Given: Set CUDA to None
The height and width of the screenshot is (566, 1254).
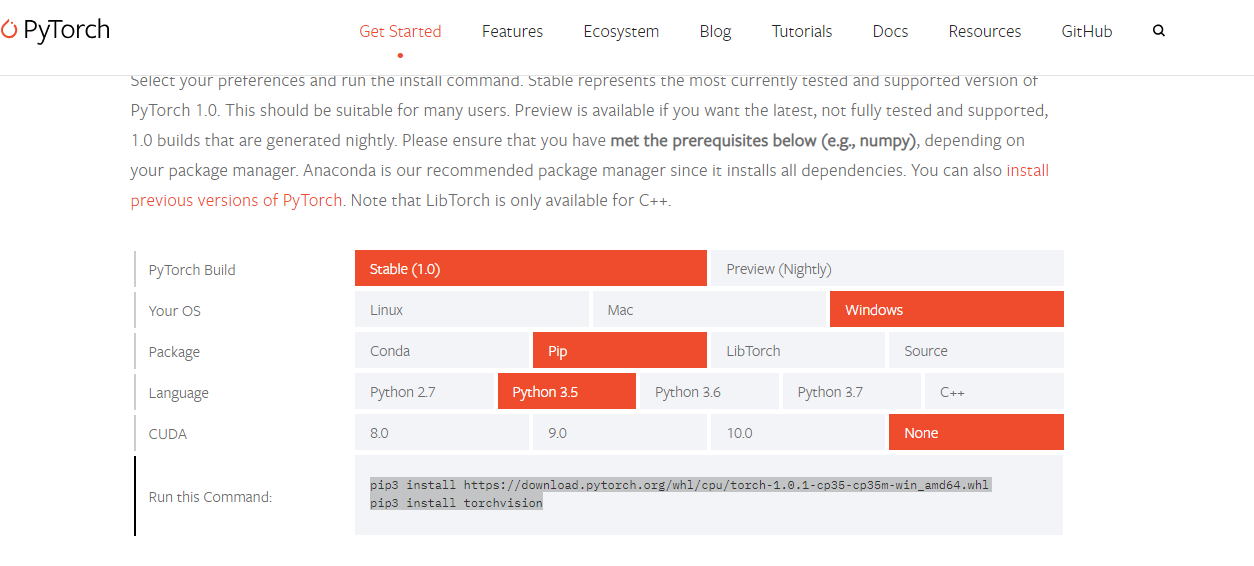Looking at the screenshot, I should 976,432.
